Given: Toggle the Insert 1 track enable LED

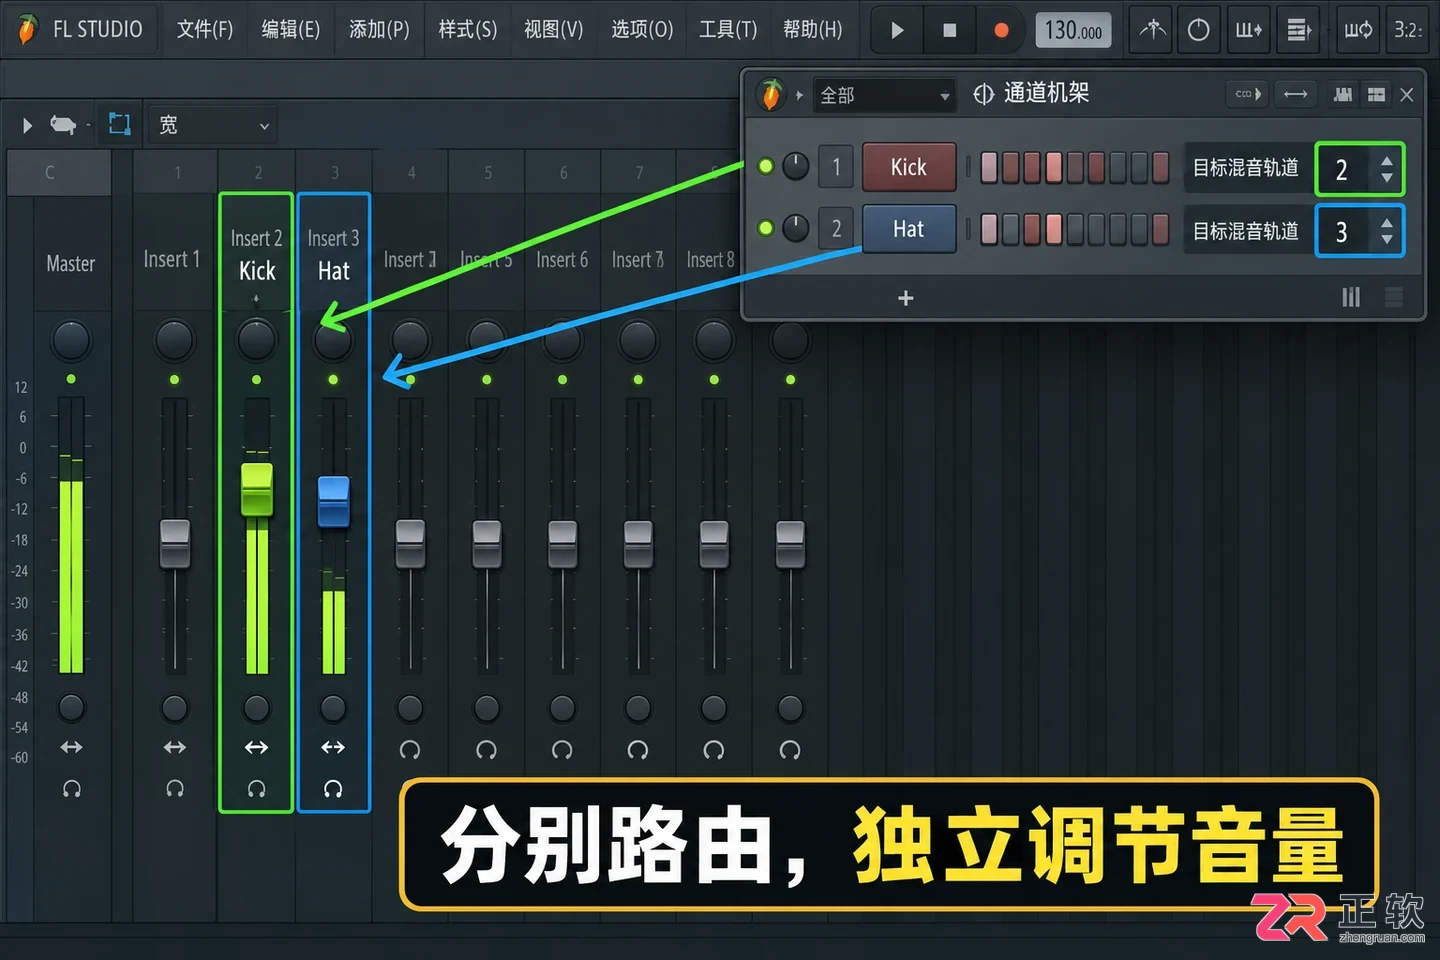Looking at the screenshot, I should [174, 380].
